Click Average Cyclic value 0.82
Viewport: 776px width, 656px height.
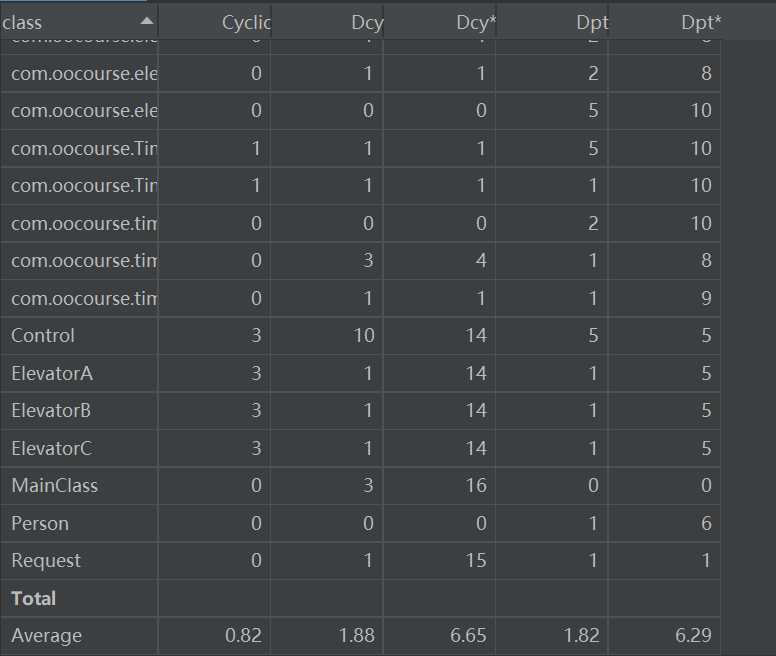pyautogui.click(x=243, y=635)
